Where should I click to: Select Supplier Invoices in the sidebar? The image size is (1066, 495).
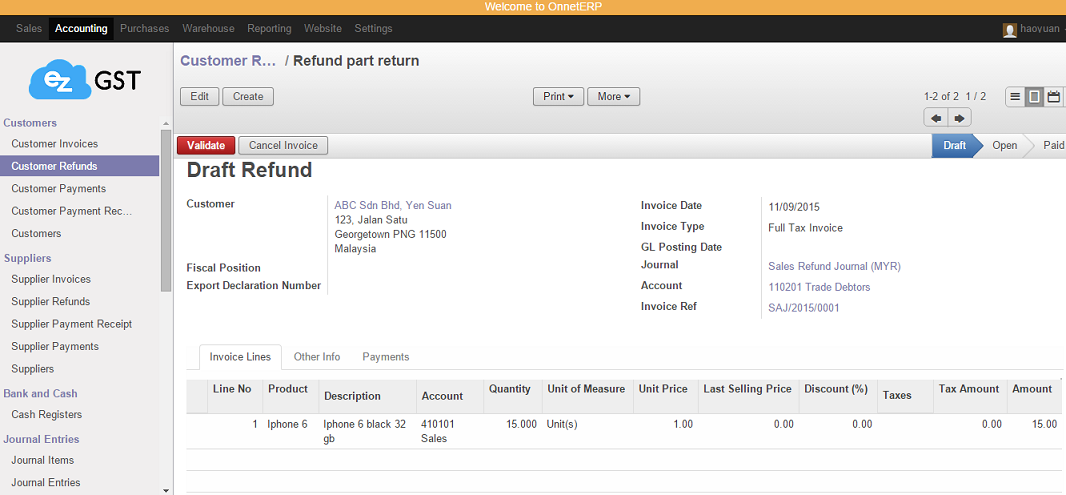pos(51,279)
